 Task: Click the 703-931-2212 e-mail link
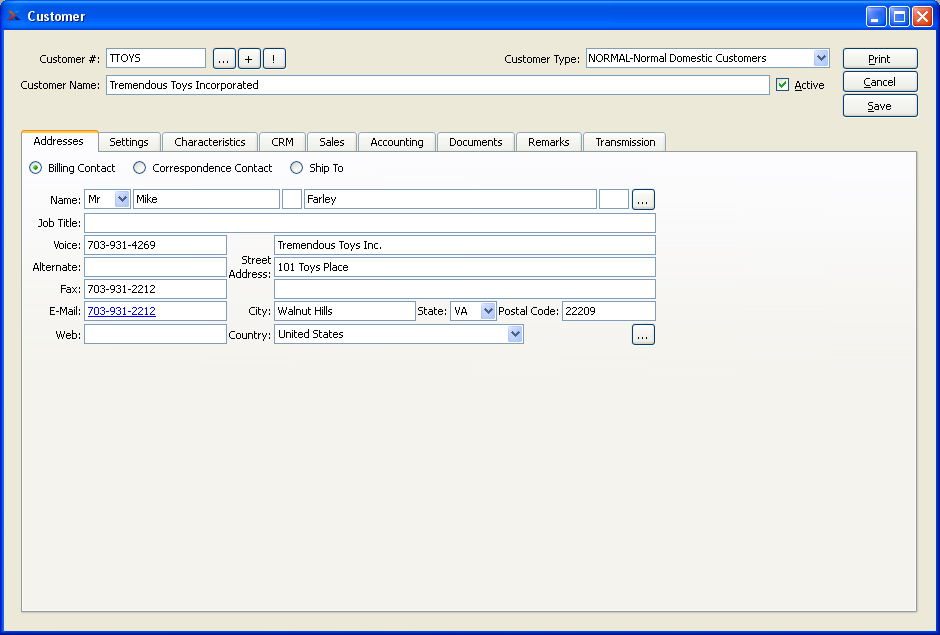(122, 311)
